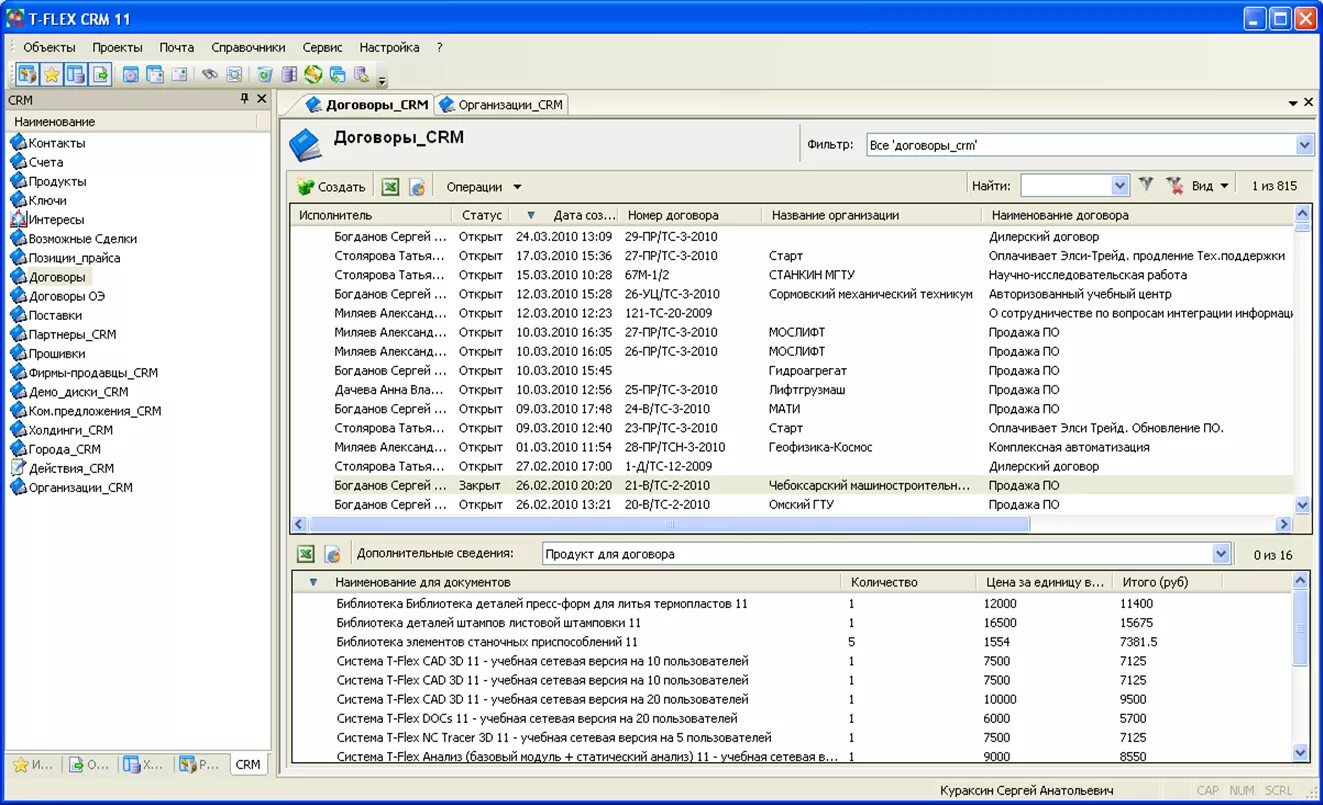The image size is (1323, 805).
Task: Export additional details to Excel icon
Action: point(306,554)
